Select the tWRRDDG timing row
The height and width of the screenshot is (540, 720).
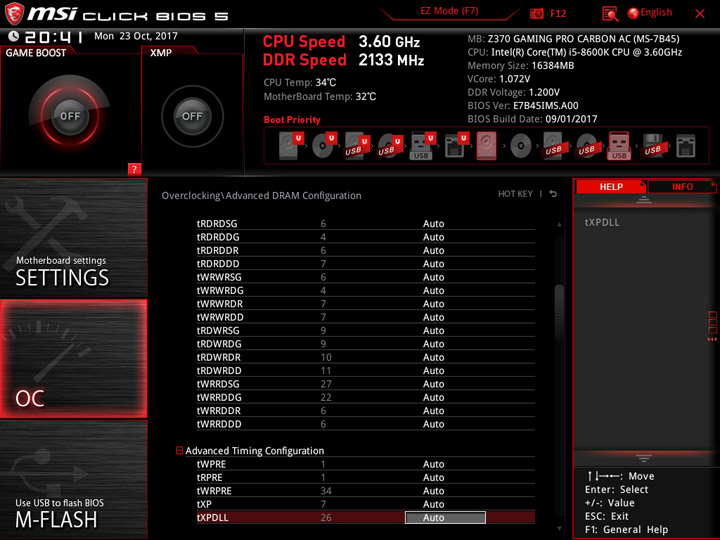pyautogui.click(x=366, y=397)
